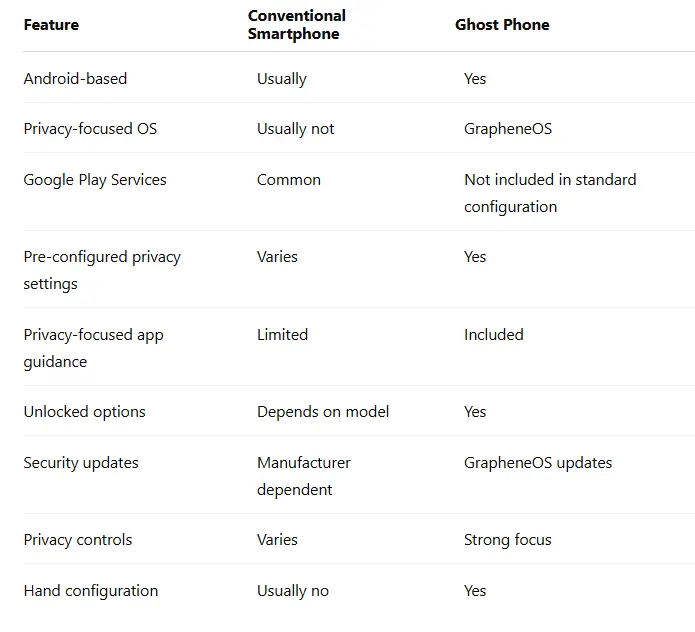Select the Privacy controls row label
The image size is (695, 632).
(78, 540)
